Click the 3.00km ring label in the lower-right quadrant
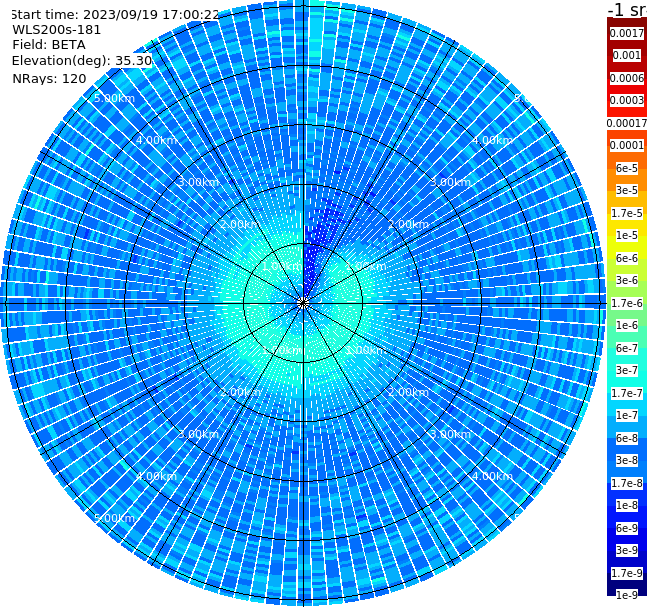647x607 pixels. (x=450, y=434)
